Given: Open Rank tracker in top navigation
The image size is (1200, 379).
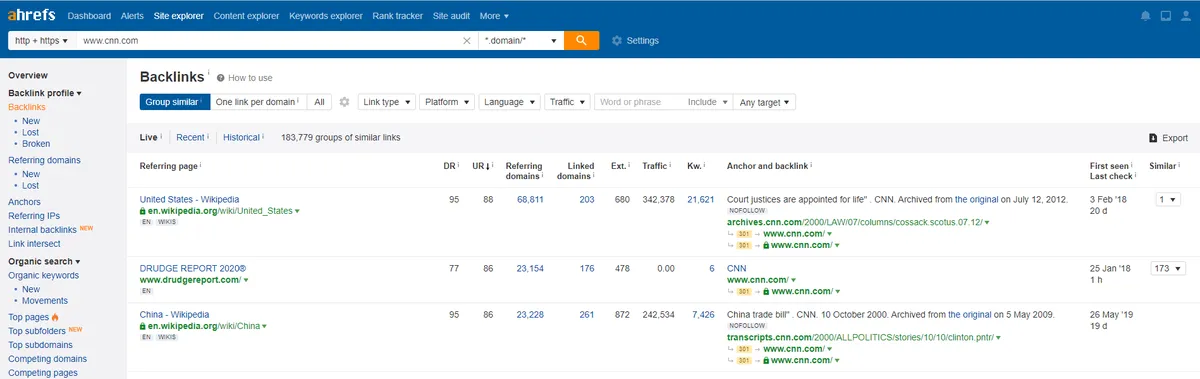Looking at the screenshot, I should click(397, 16).
